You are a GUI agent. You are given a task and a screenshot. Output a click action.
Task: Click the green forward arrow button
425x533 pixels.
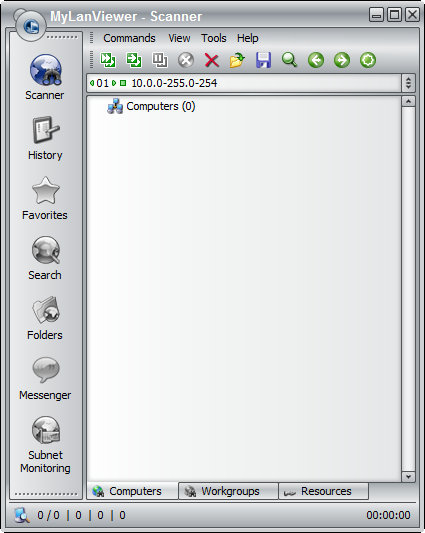pyautogui.click(x=342, y=61)
